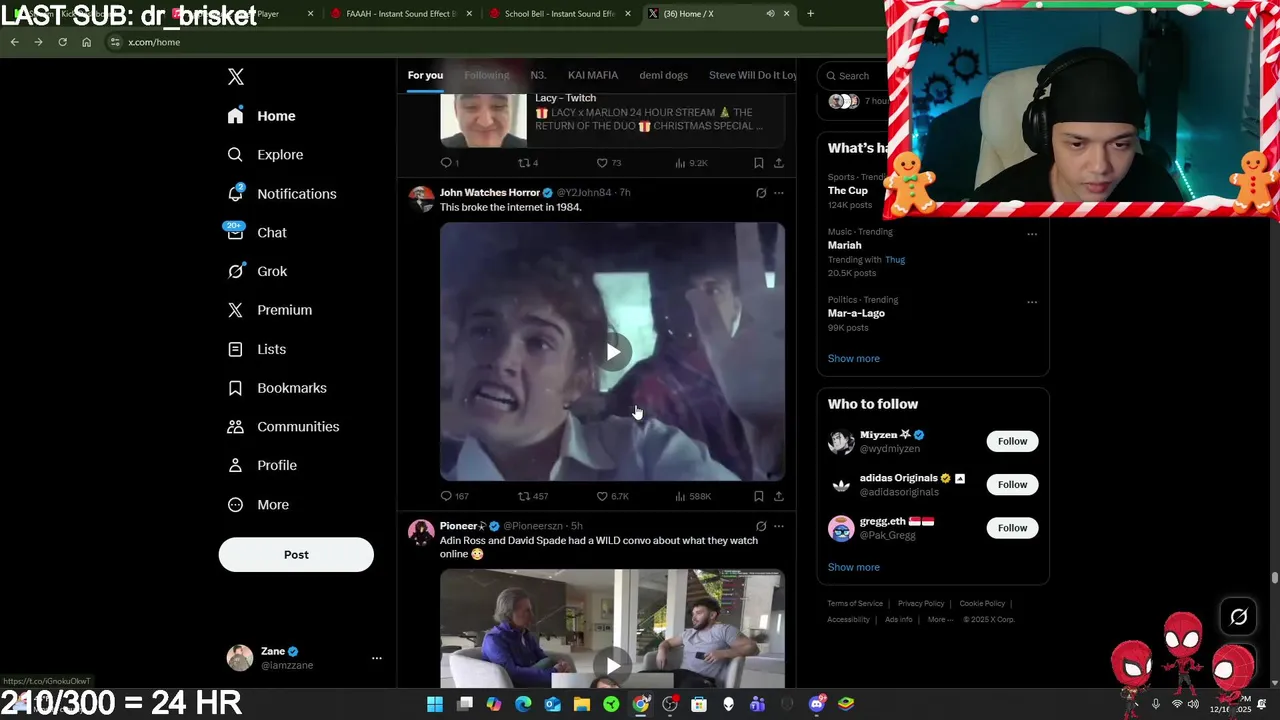Screen dimensions: 1280x720
Task: Open account menu dots next to Zane
Action: (x=377, y=658)
